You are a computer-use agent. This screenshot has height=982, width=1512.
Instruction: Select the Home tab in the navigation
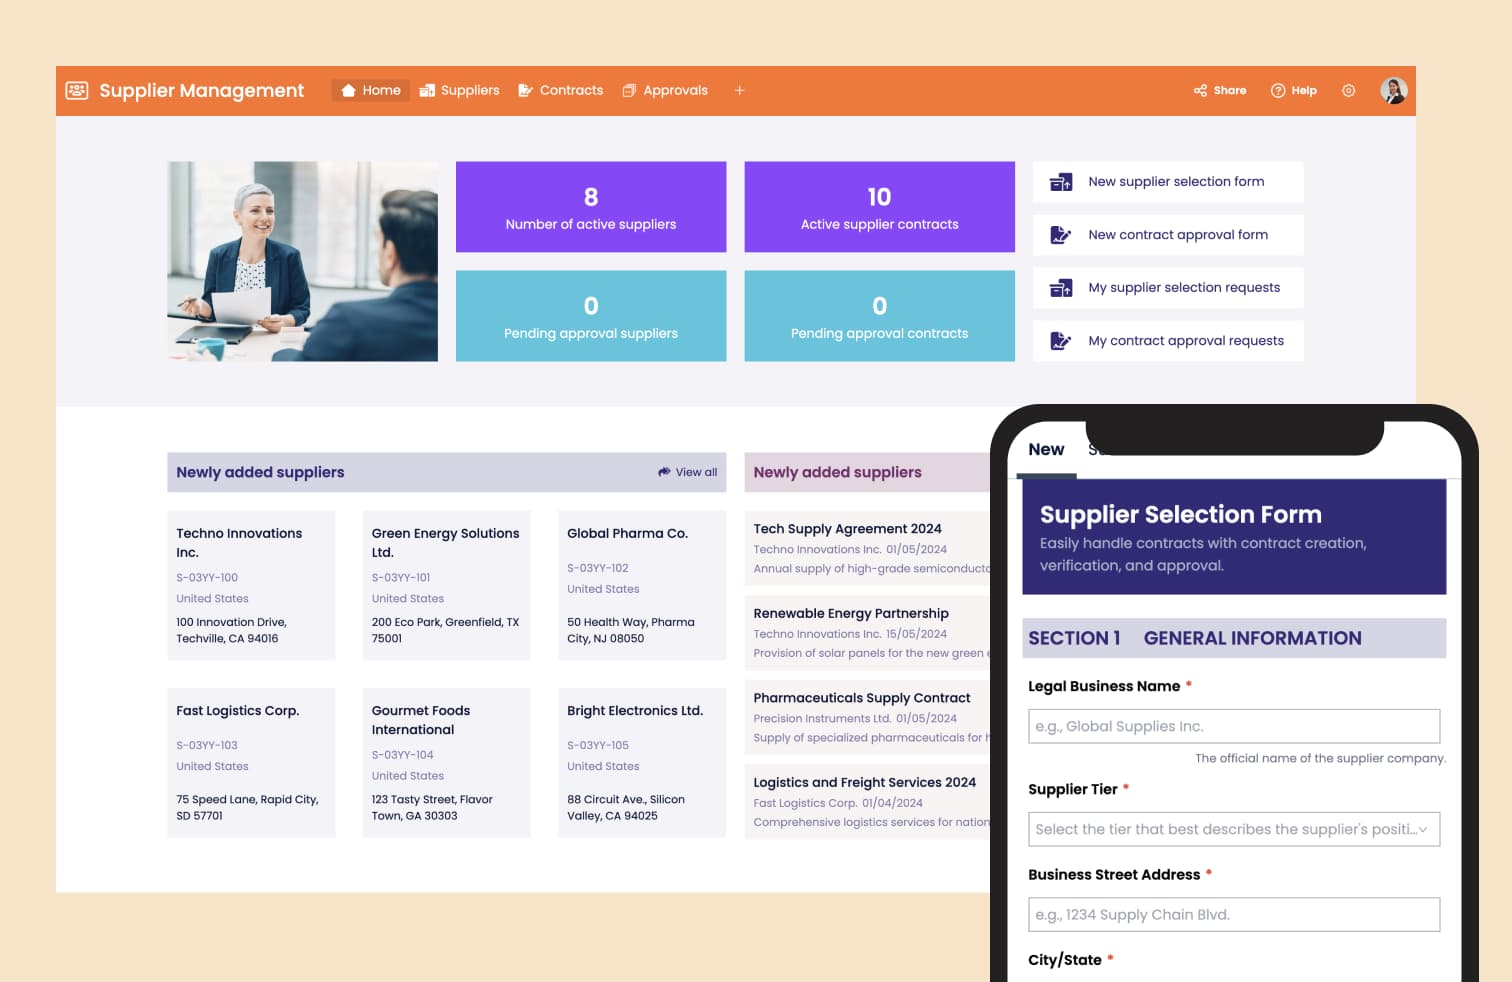370,90
